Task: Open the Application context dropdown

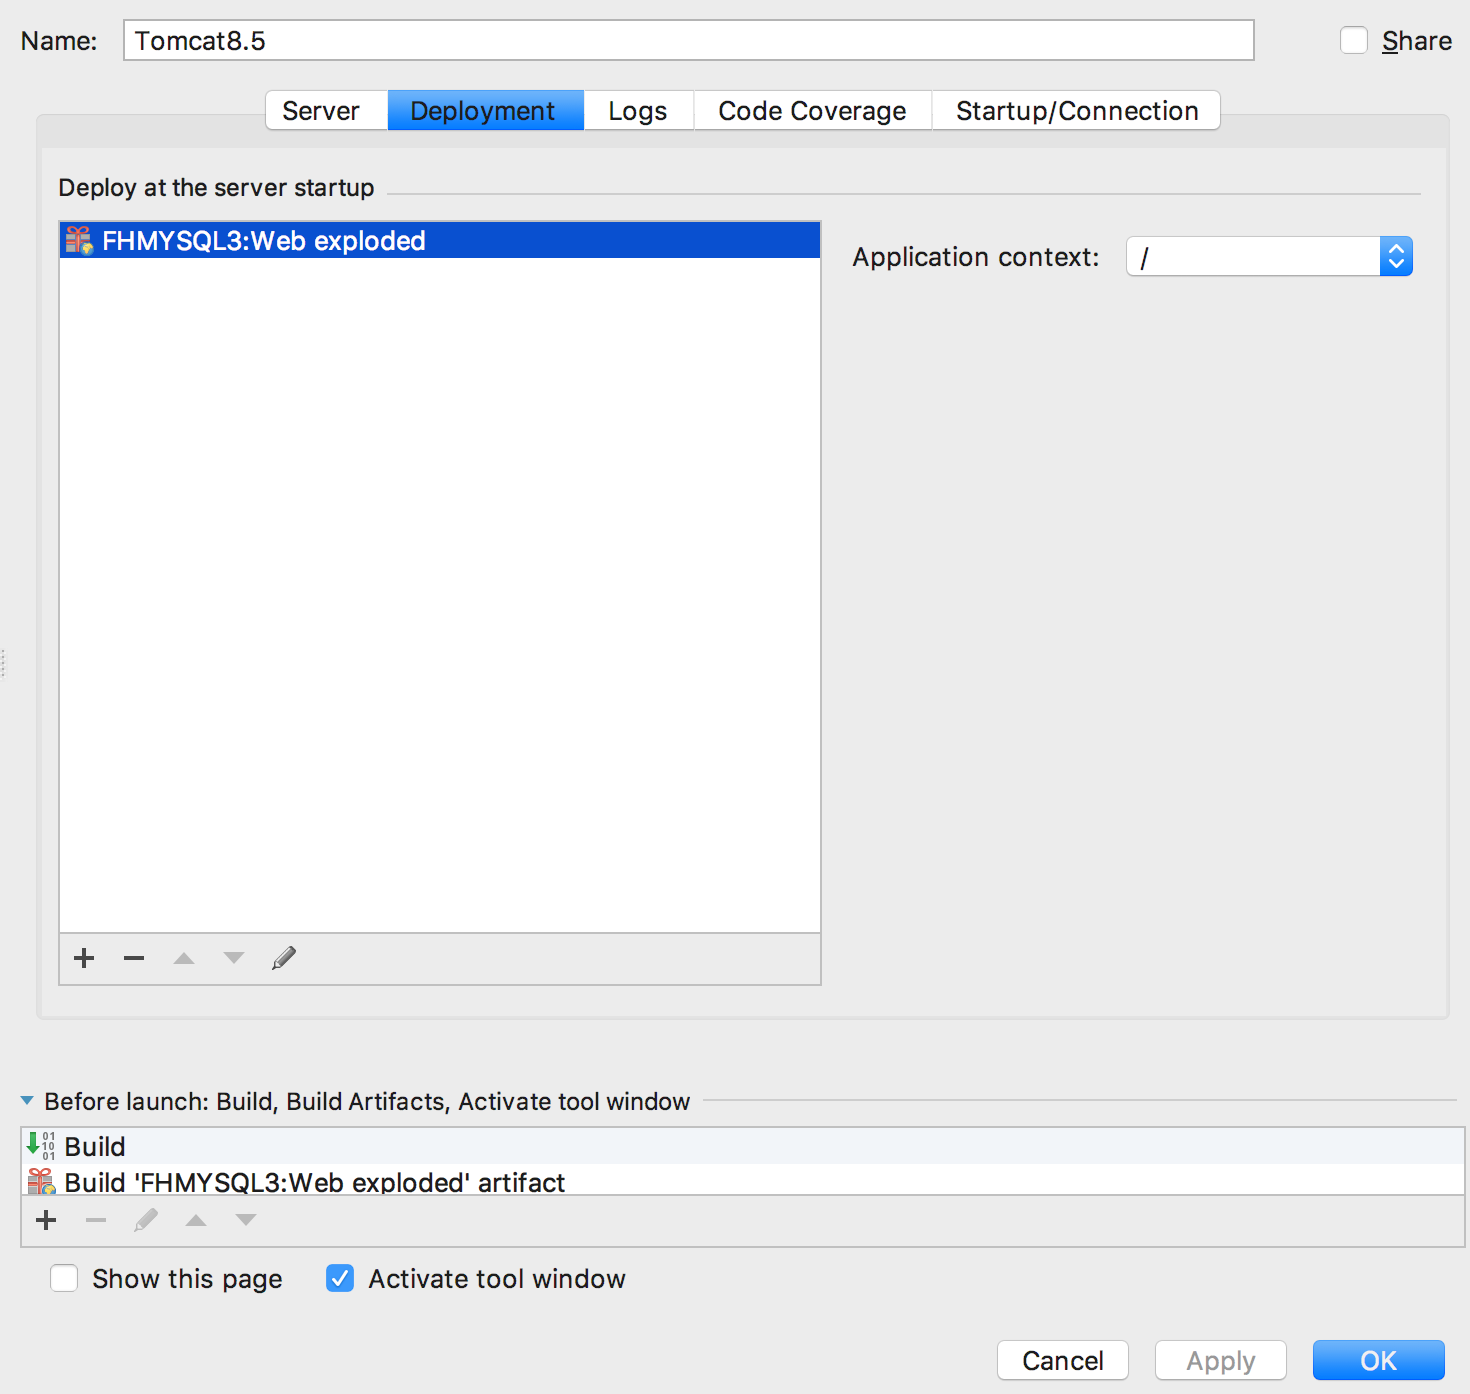Action: [x=1396, y=256]
